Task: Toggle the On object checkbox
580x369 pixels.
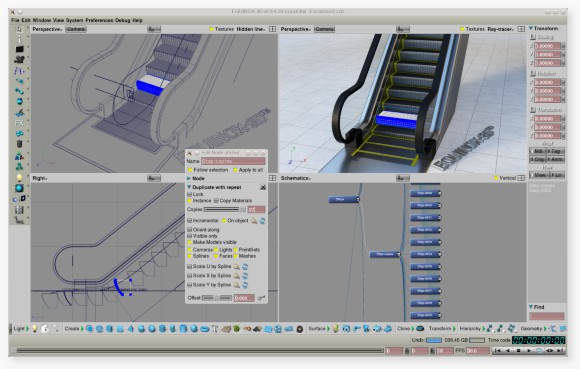Action: (x=224, y=221)
